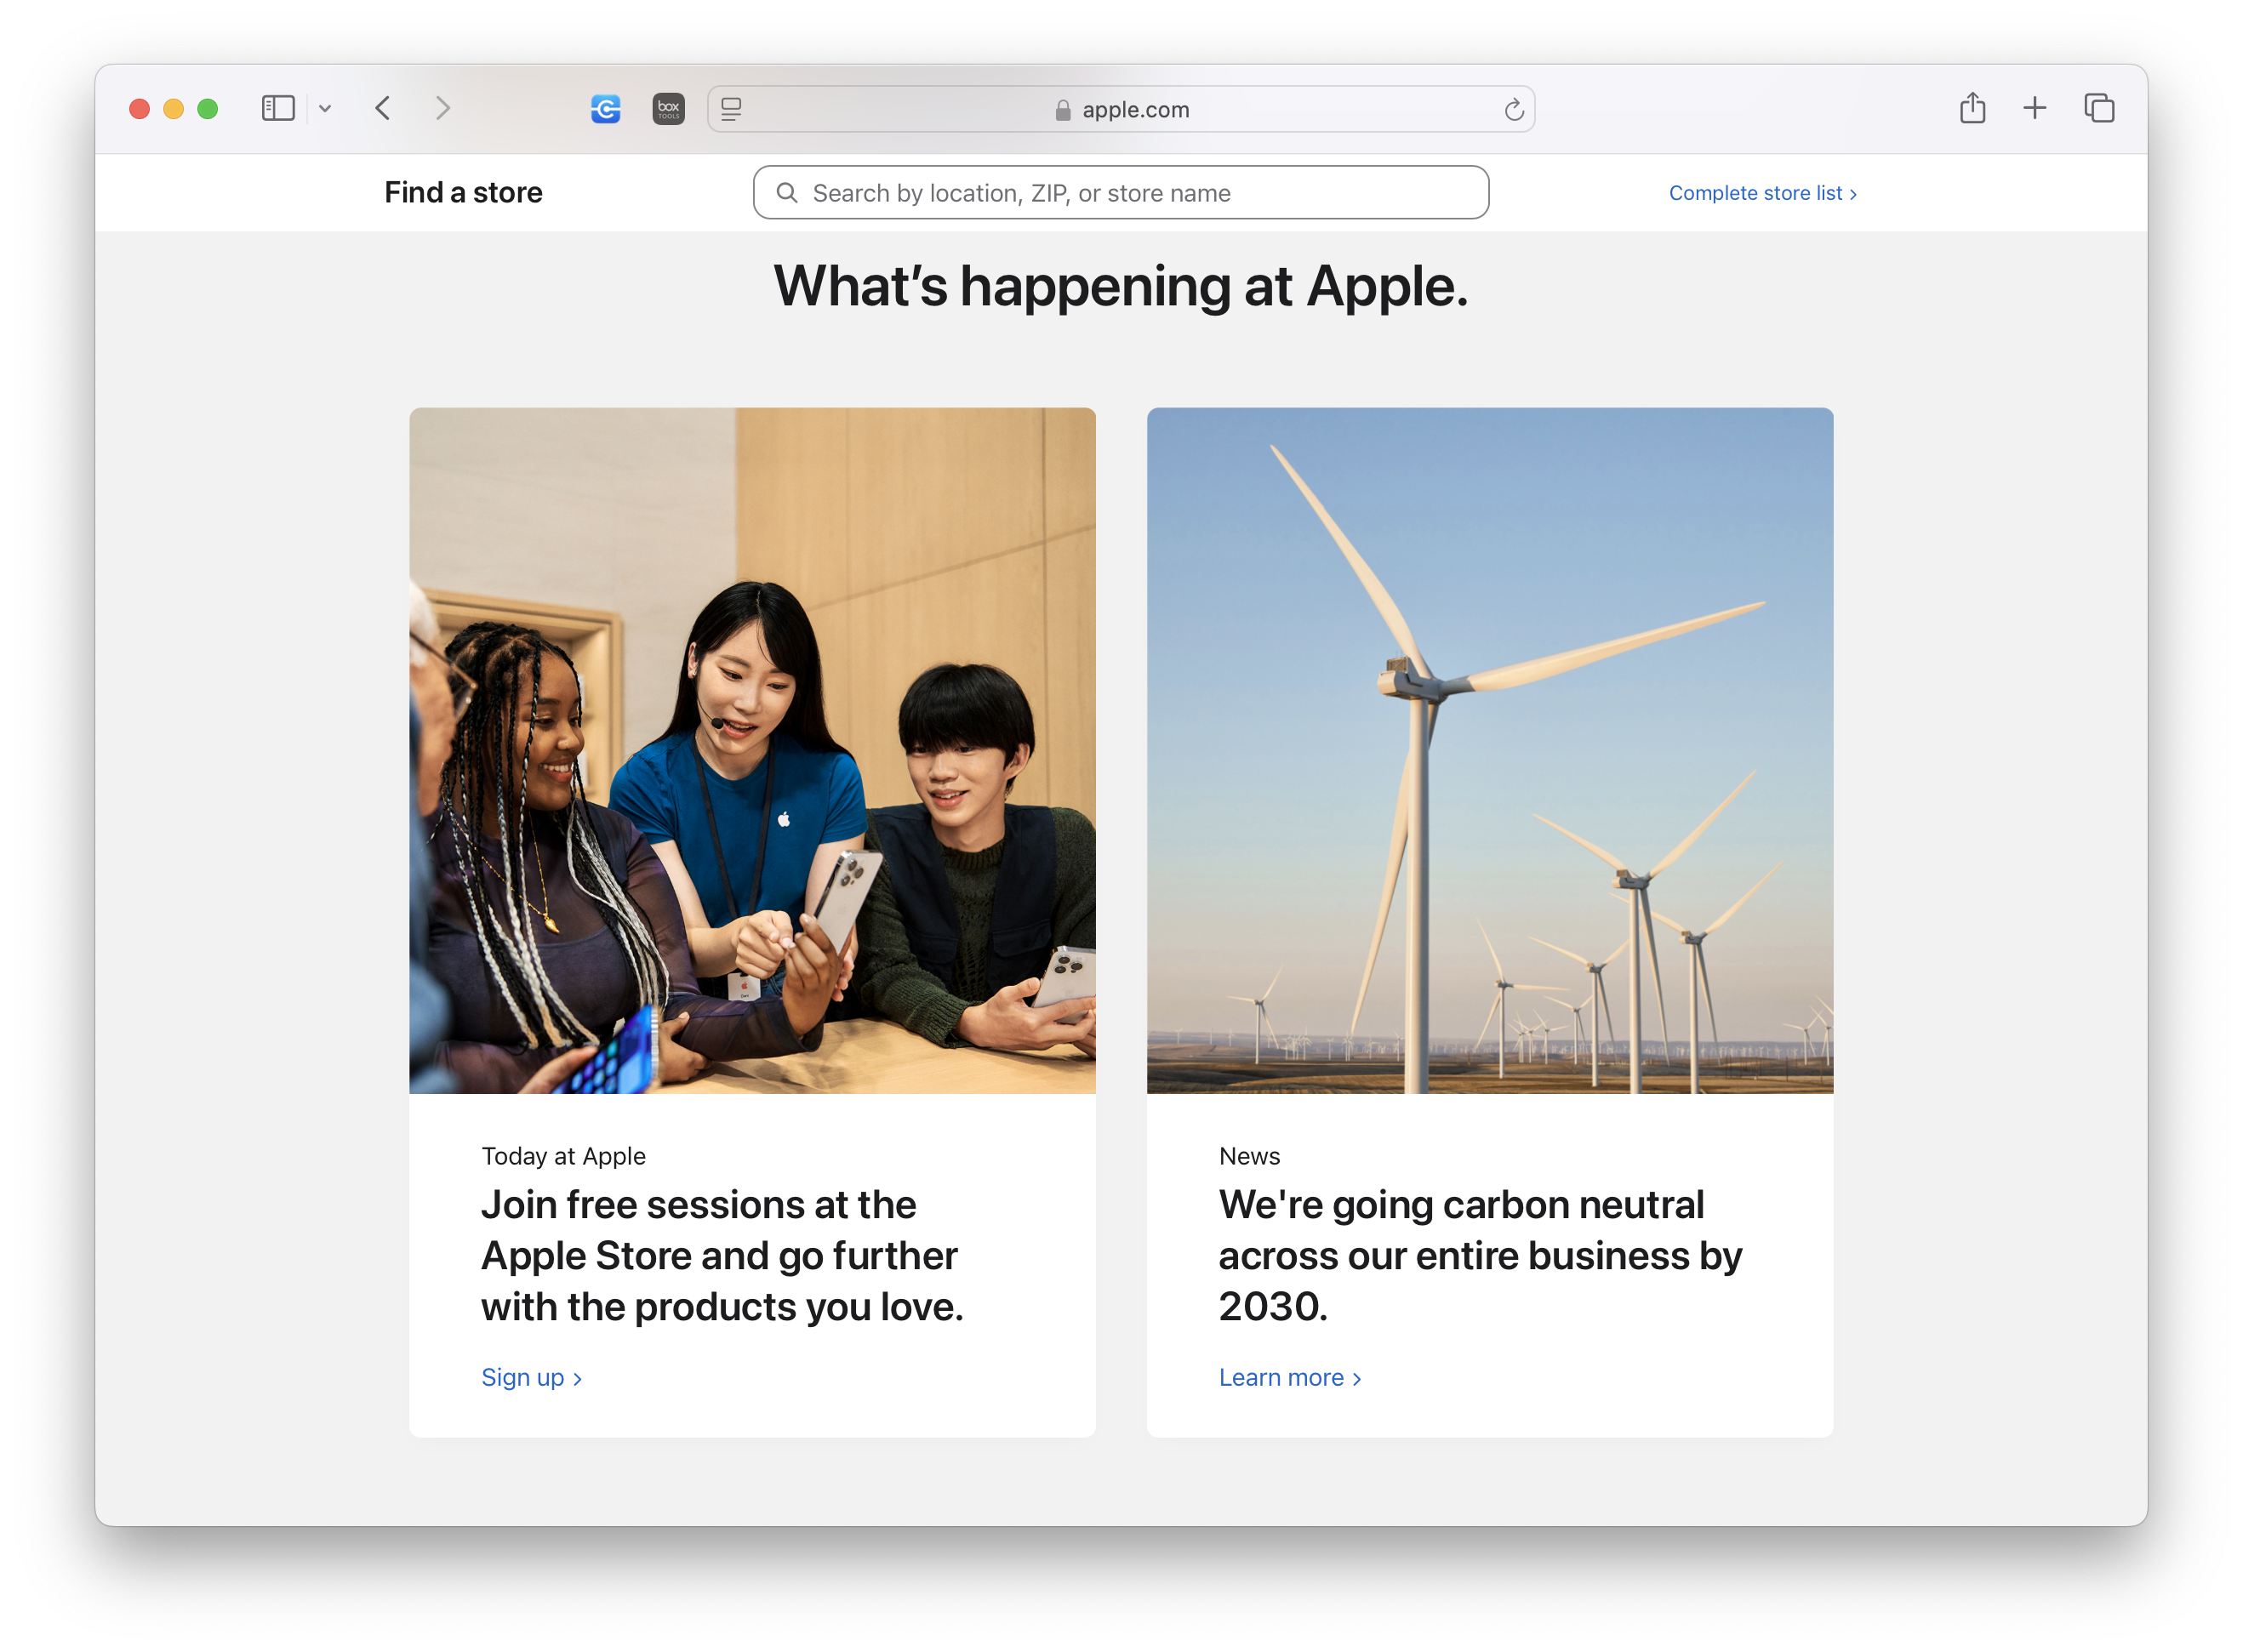Show the Reader page menu icon
Viewport: 2243px width, 1652px height.
731,109
